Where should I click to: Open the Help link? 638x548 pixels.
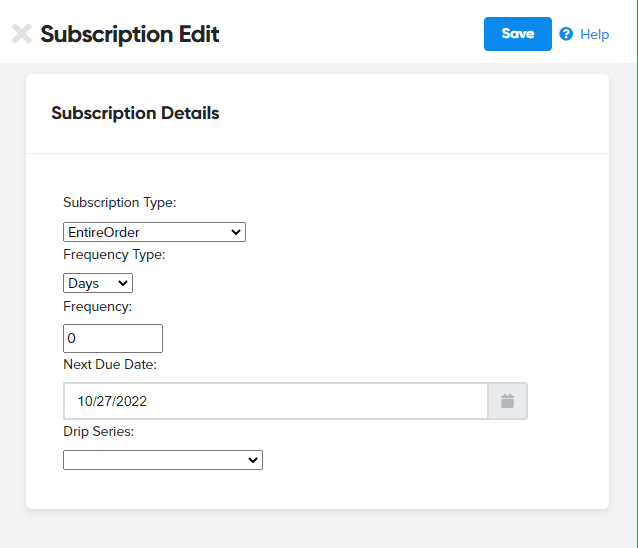594,34
